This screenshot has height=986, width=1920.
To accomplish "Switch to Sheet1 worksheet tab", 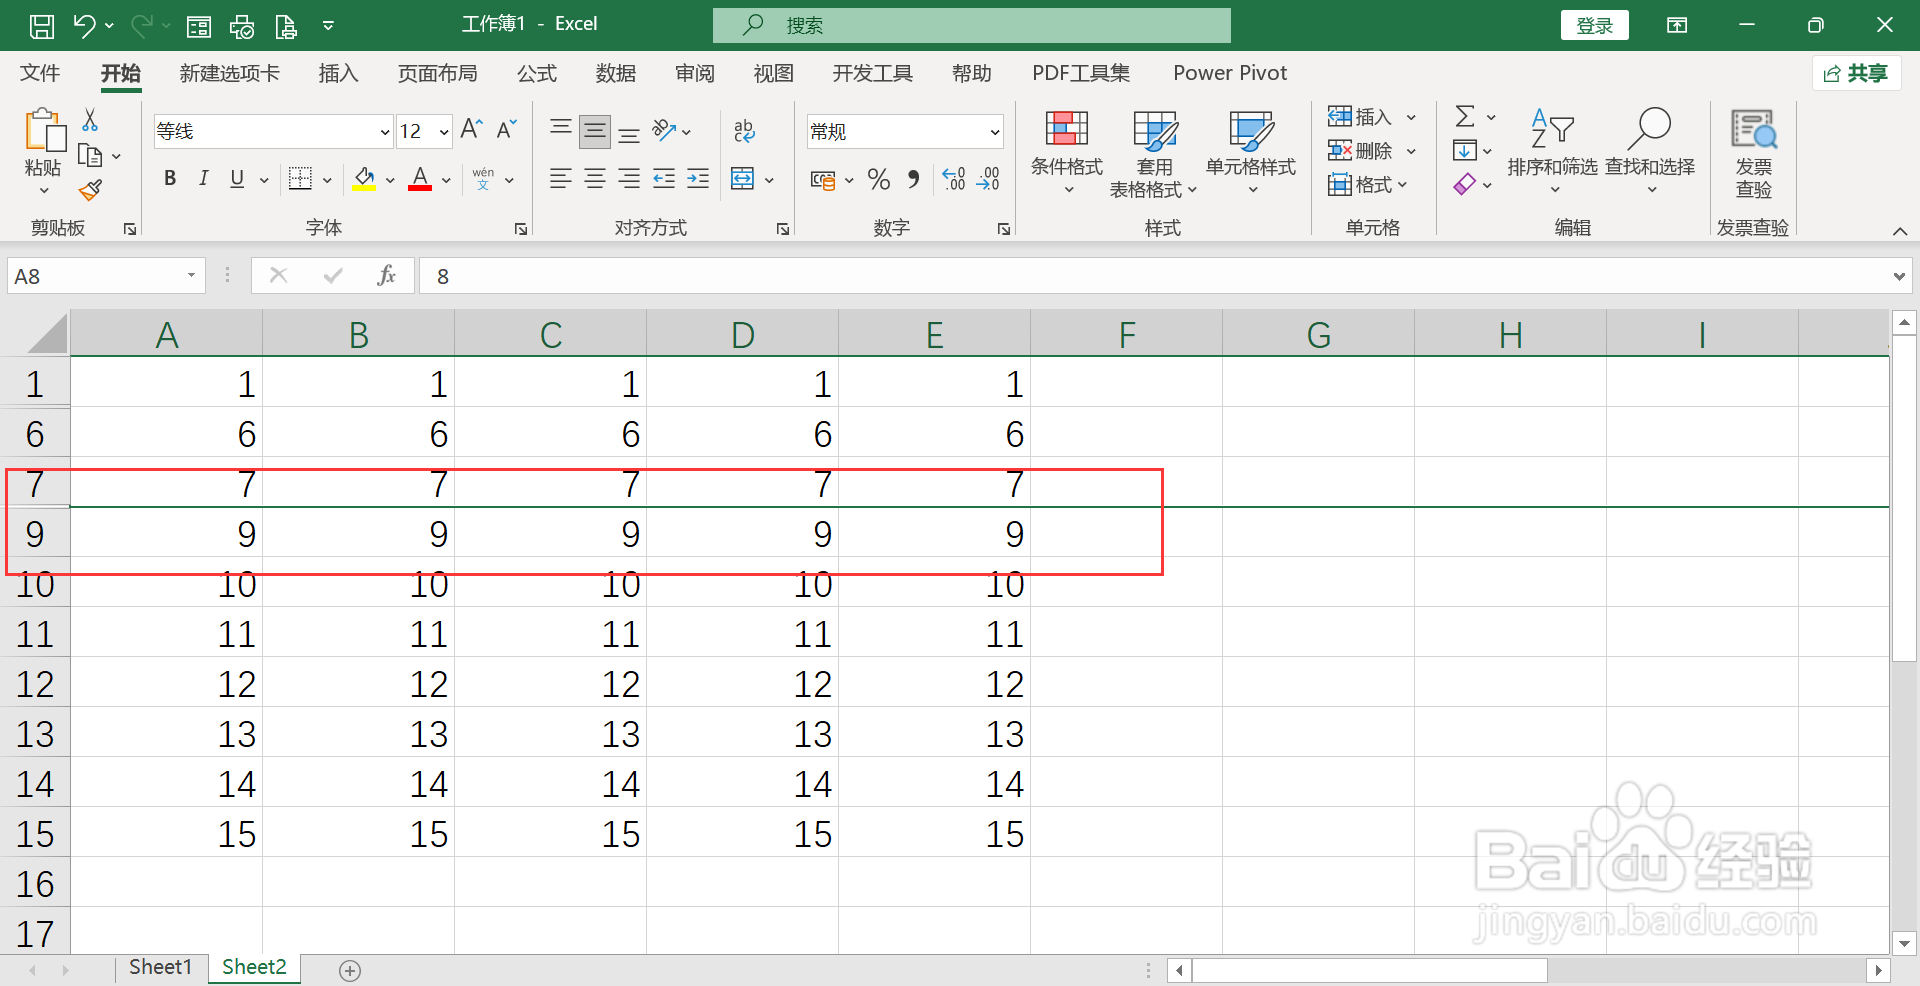I will (160, 967).
